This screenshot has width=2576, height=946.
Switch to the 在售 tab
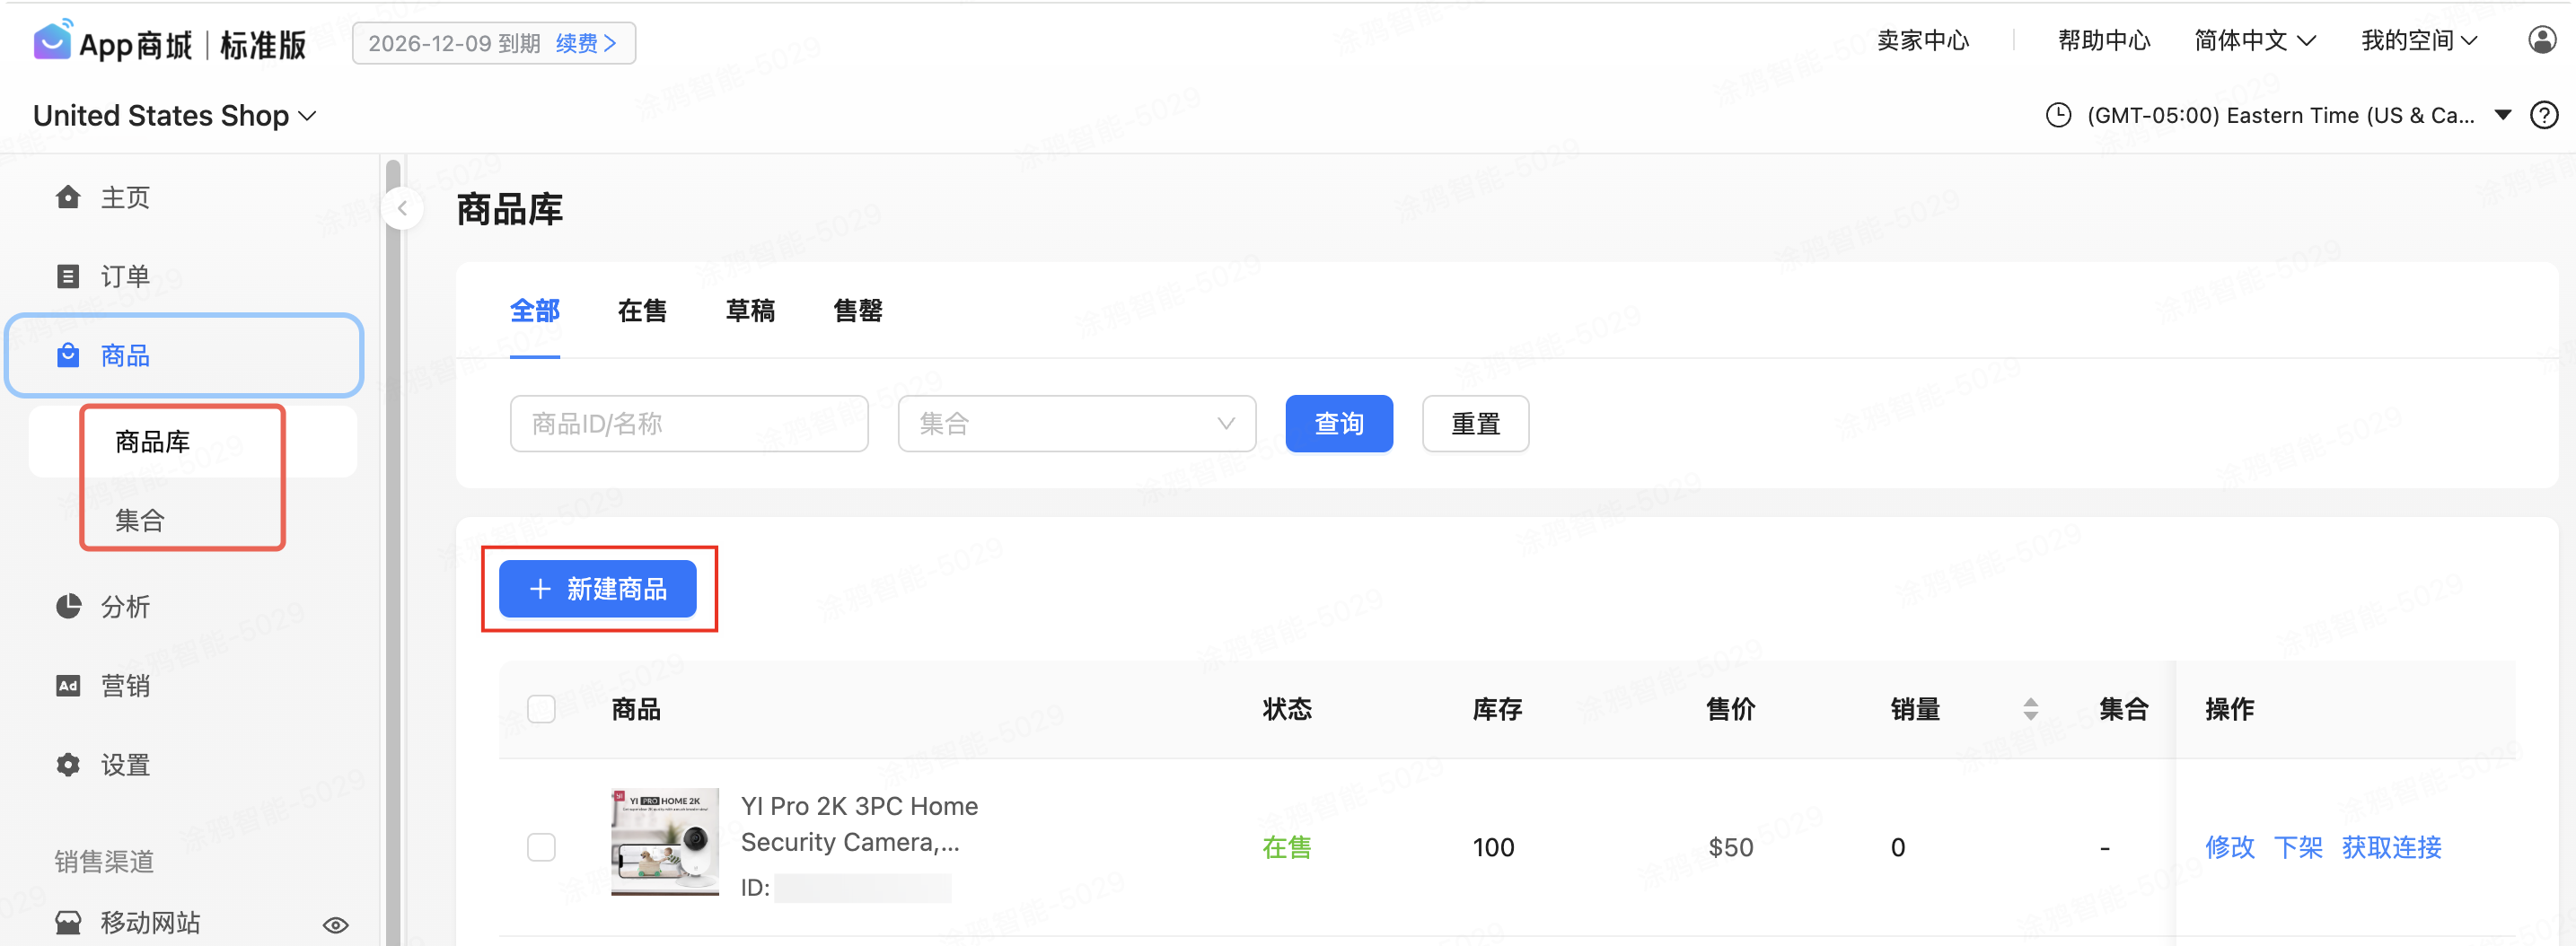coord(642,311)
